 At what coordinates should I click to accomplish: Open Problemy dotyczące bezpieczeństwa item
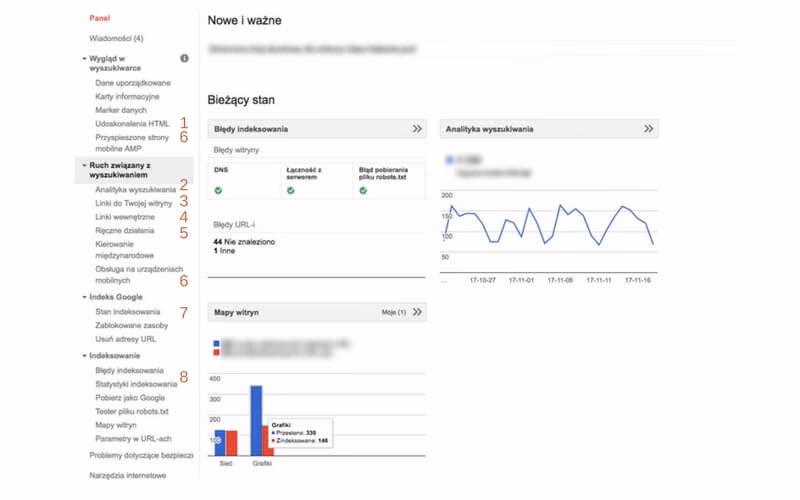pos(141,456)
